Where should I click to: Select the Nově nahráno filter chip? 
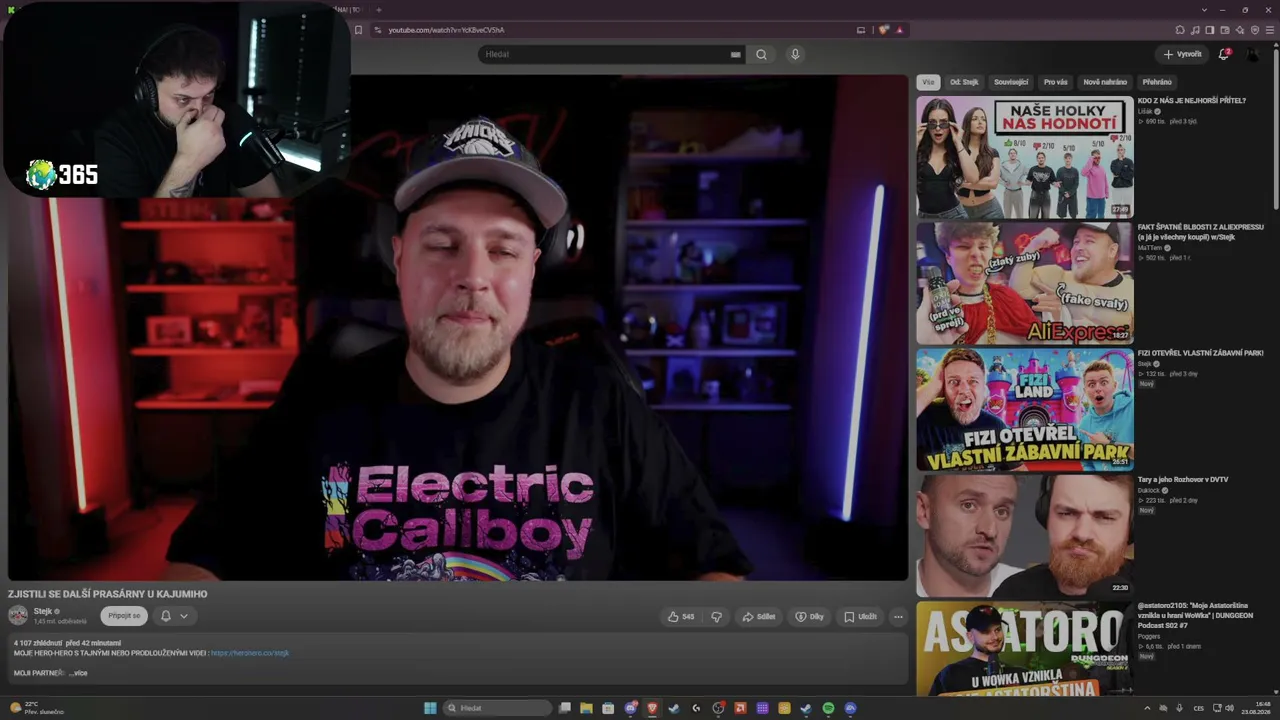tap(1105, 82)
